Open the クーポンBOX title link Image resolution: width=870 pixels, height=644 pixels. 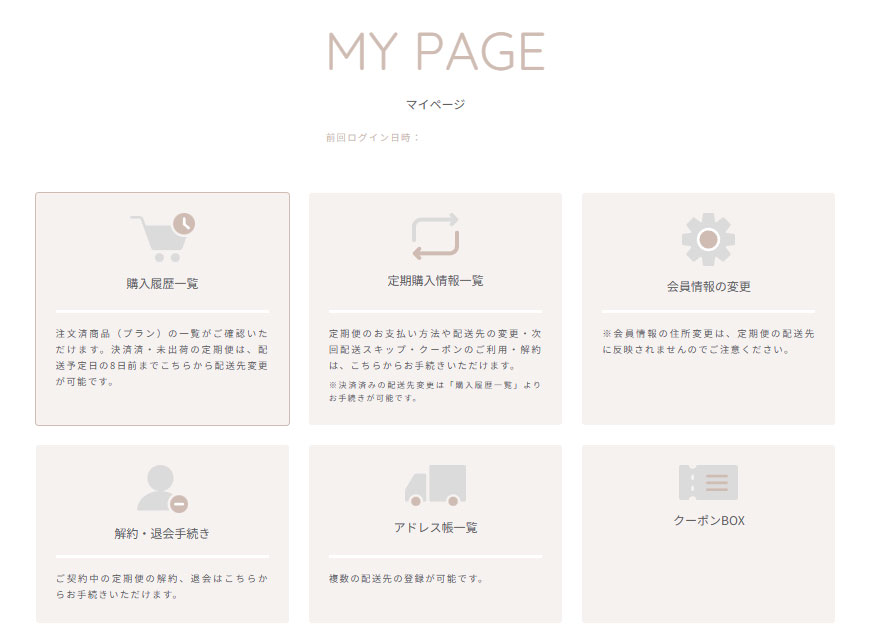(708, 521)
